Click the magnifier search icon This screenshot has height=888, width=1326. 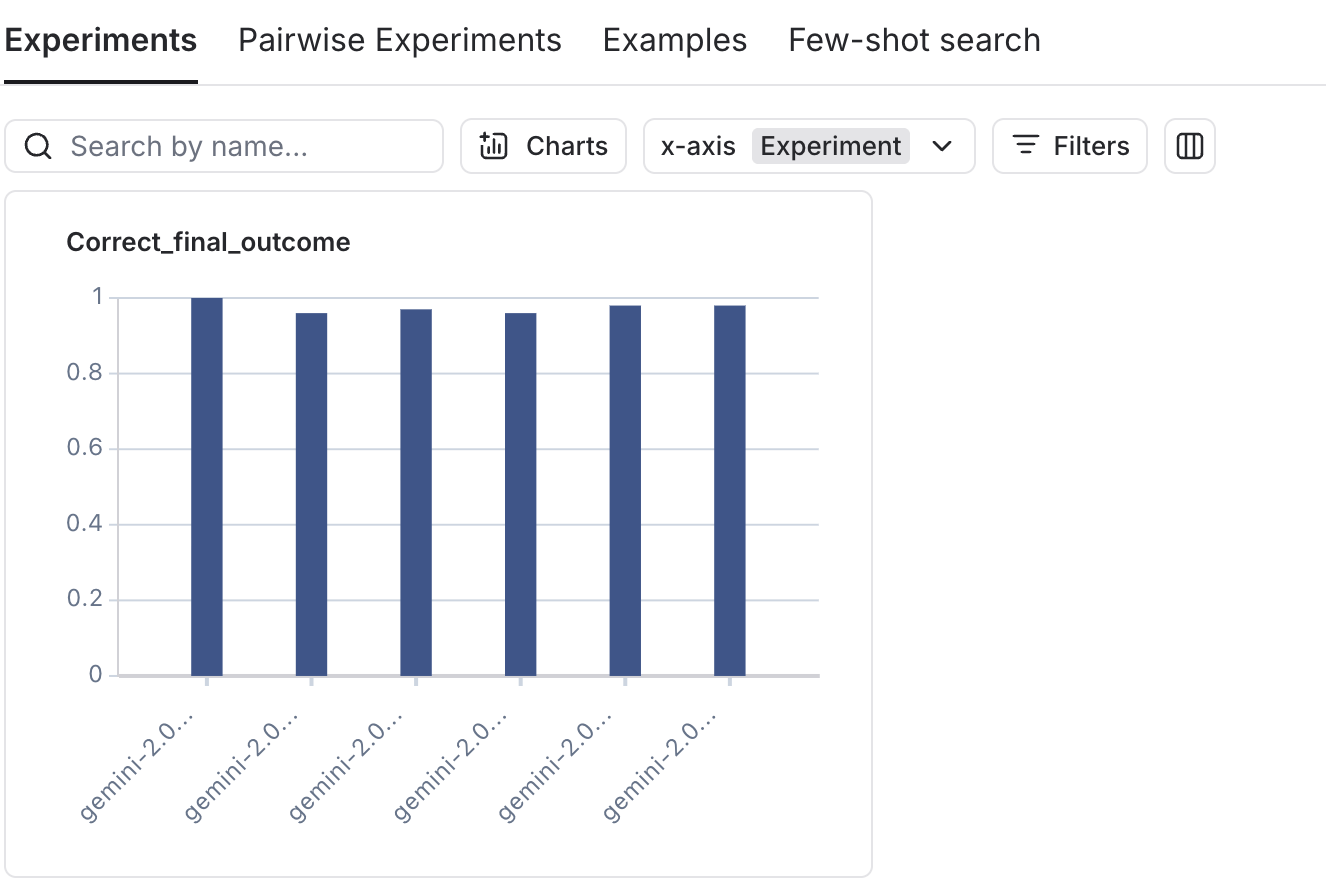(38, 146)
